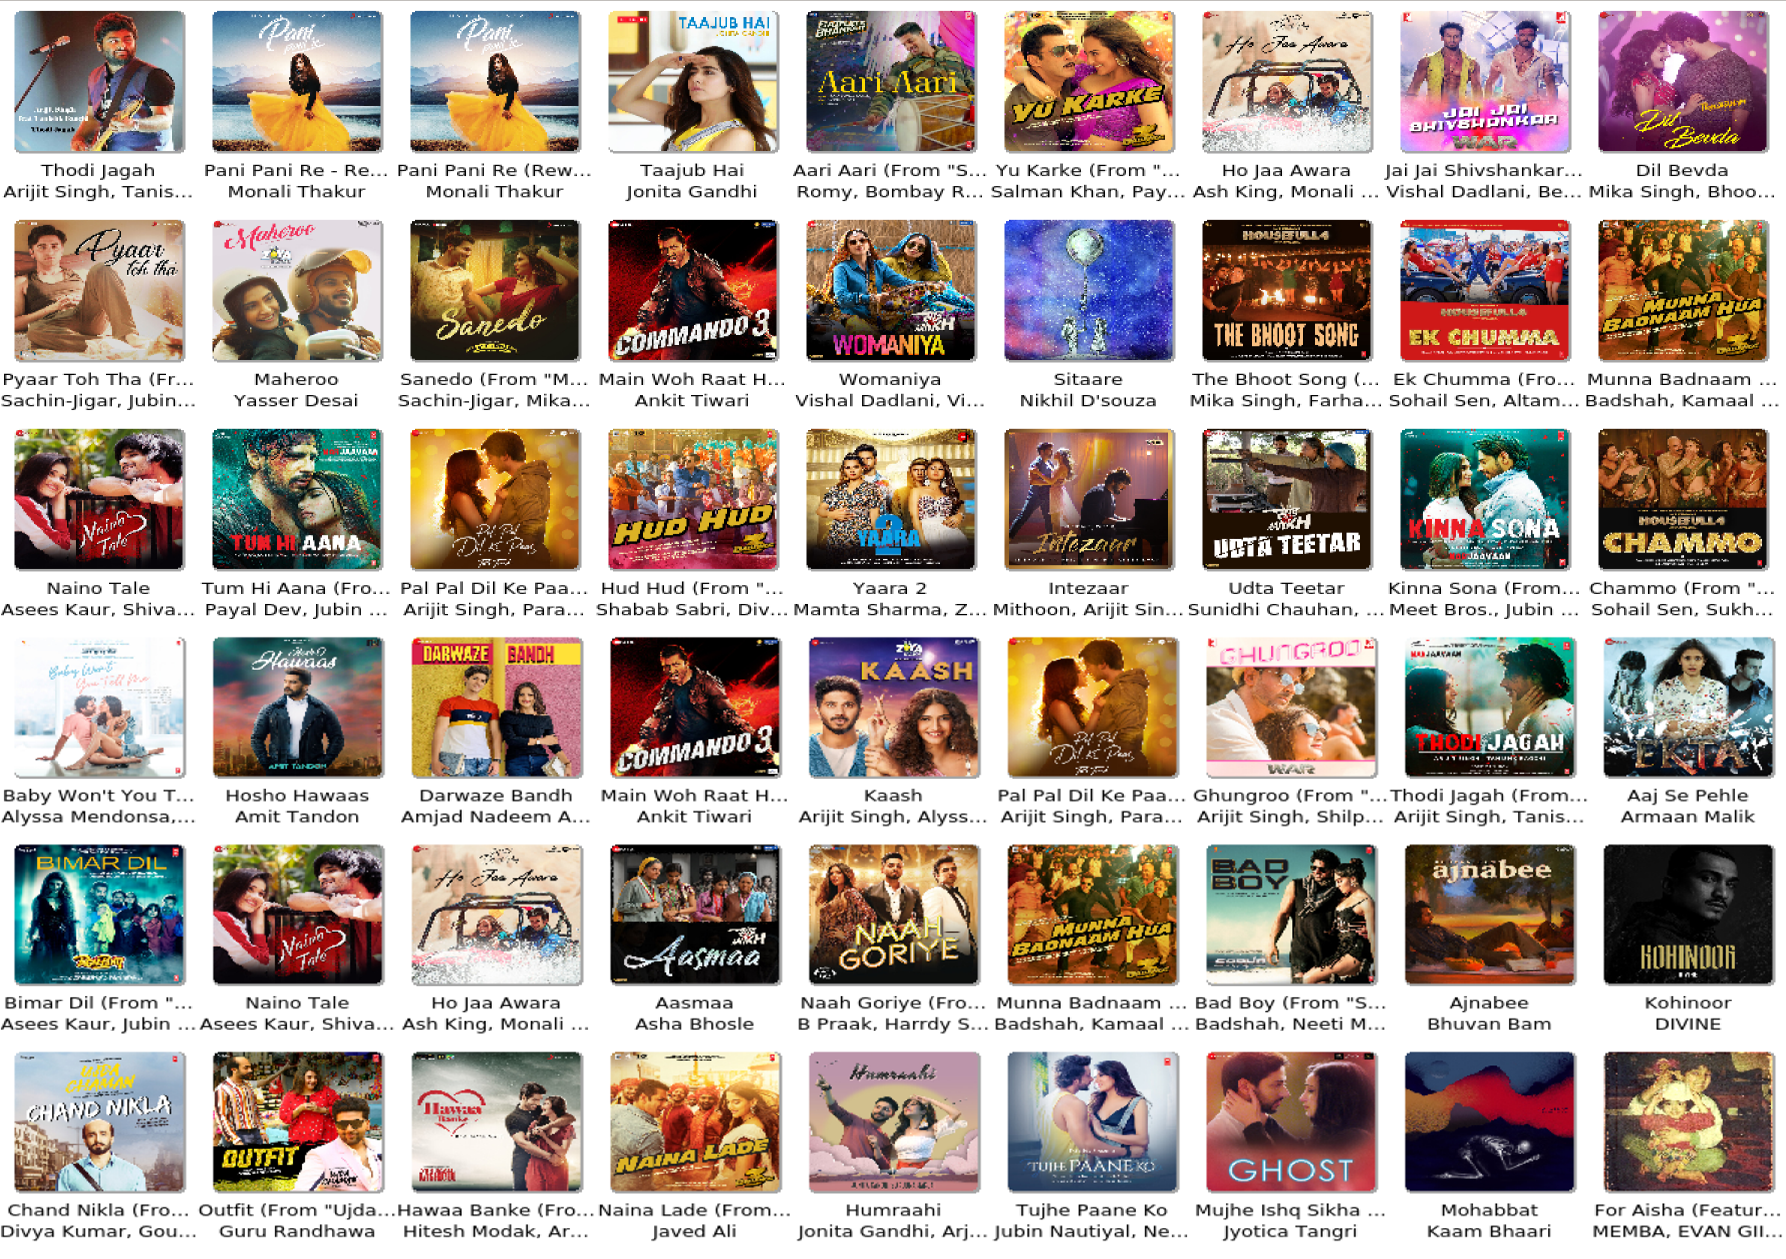Open the Naina Lade album cover
1786x1259 pixels.
coord(694,1122)
